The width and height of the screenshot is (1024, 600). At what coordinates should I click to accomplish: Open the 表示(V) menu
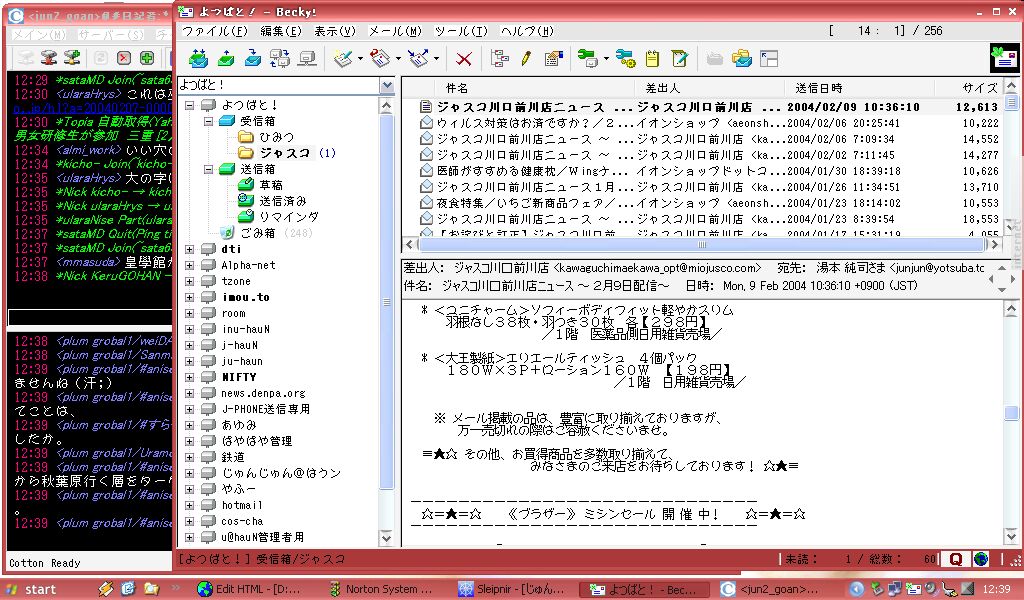(x=335, y=31)
